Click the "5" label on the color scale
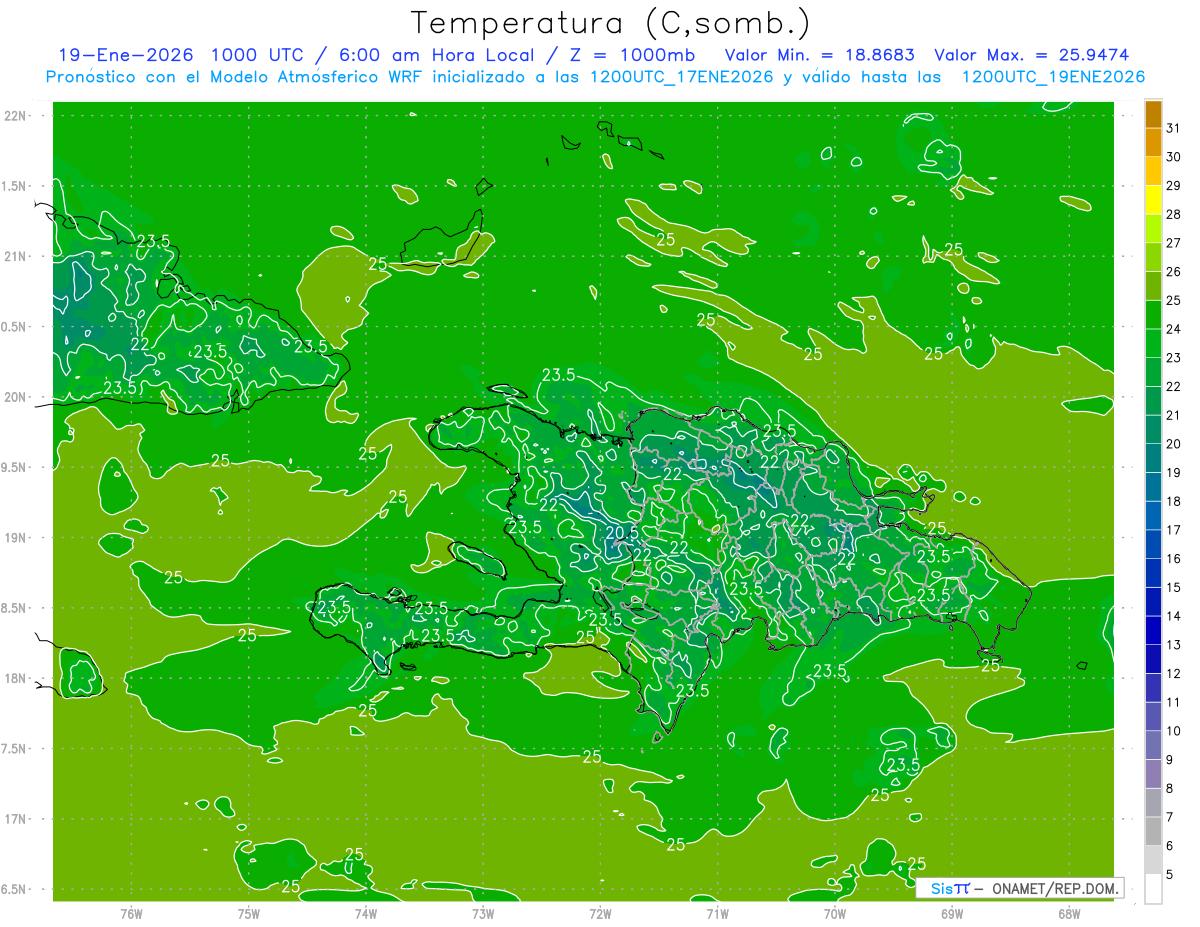The width and height of the screenshot is (1200, 927). (1170, 875)
